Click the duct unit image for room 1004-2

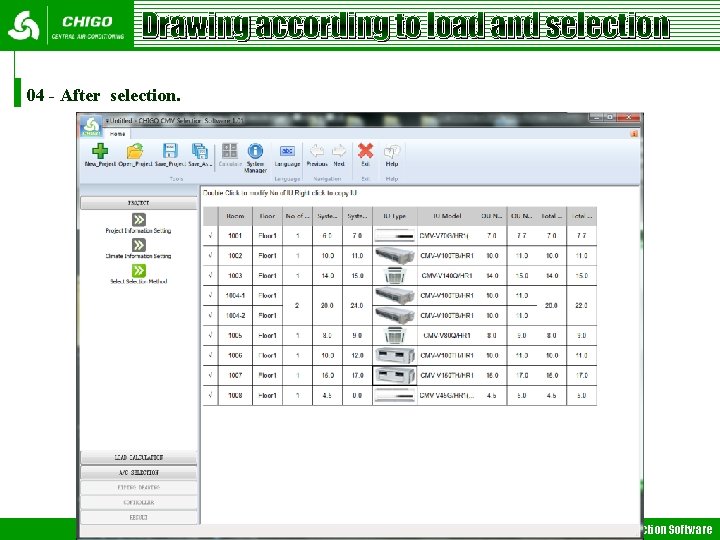(394, 315)
